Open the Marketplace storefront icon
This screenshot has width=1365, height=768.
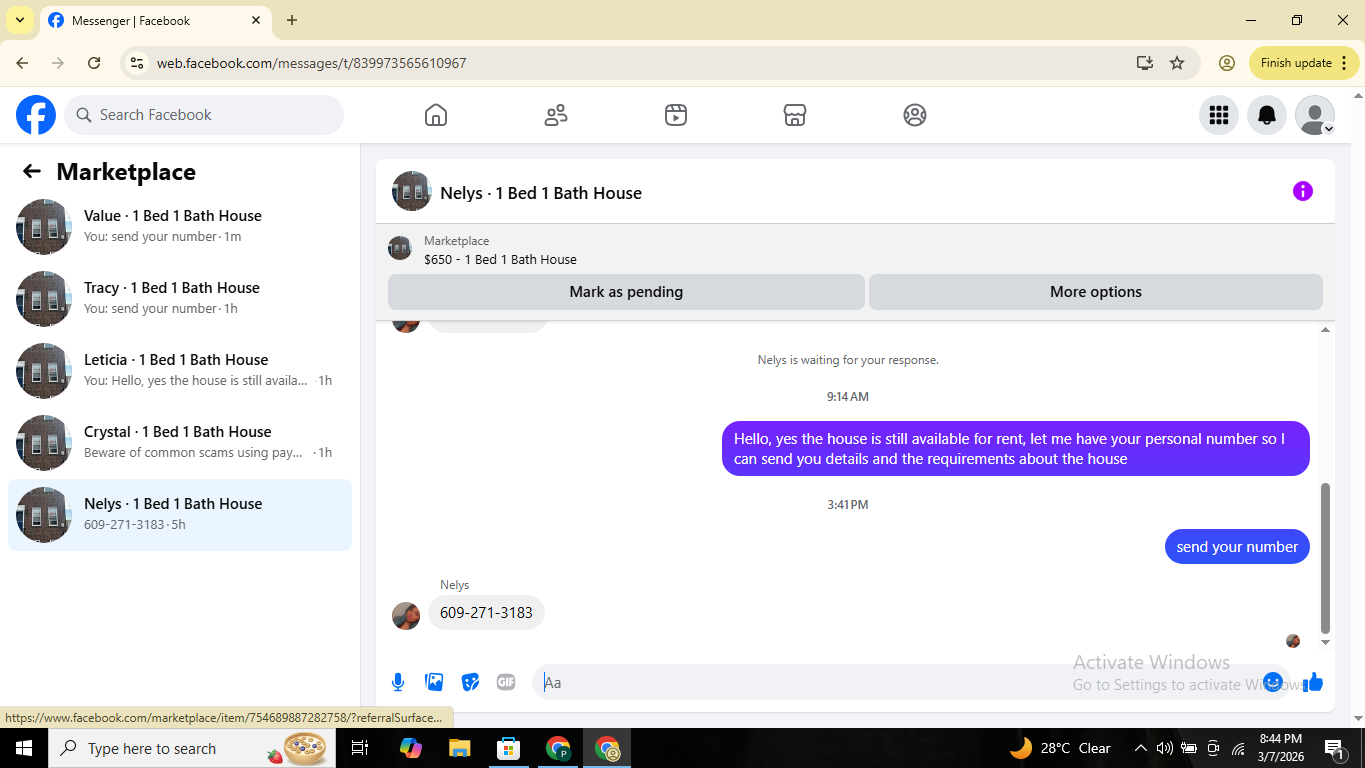pyautogui.click(x=795, y=115)
